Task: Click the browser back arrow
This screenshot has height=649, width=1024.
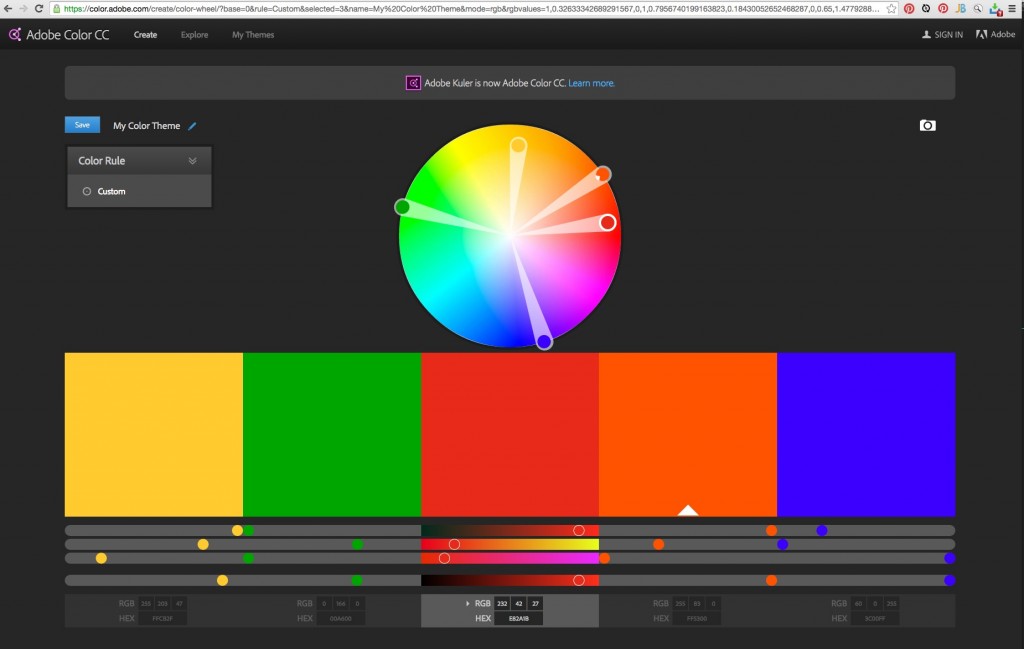Action: point(8,8)
